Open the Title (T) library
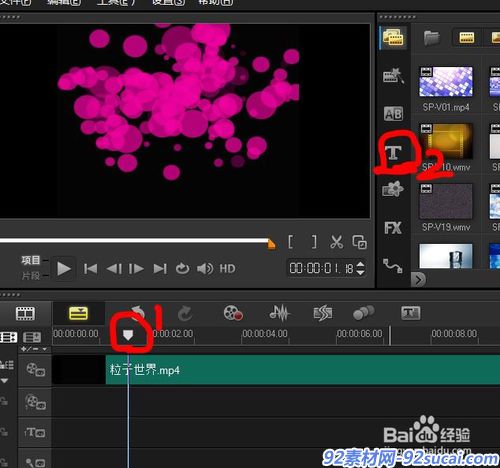This screenshot has width=500, height=468. point(393,153)
